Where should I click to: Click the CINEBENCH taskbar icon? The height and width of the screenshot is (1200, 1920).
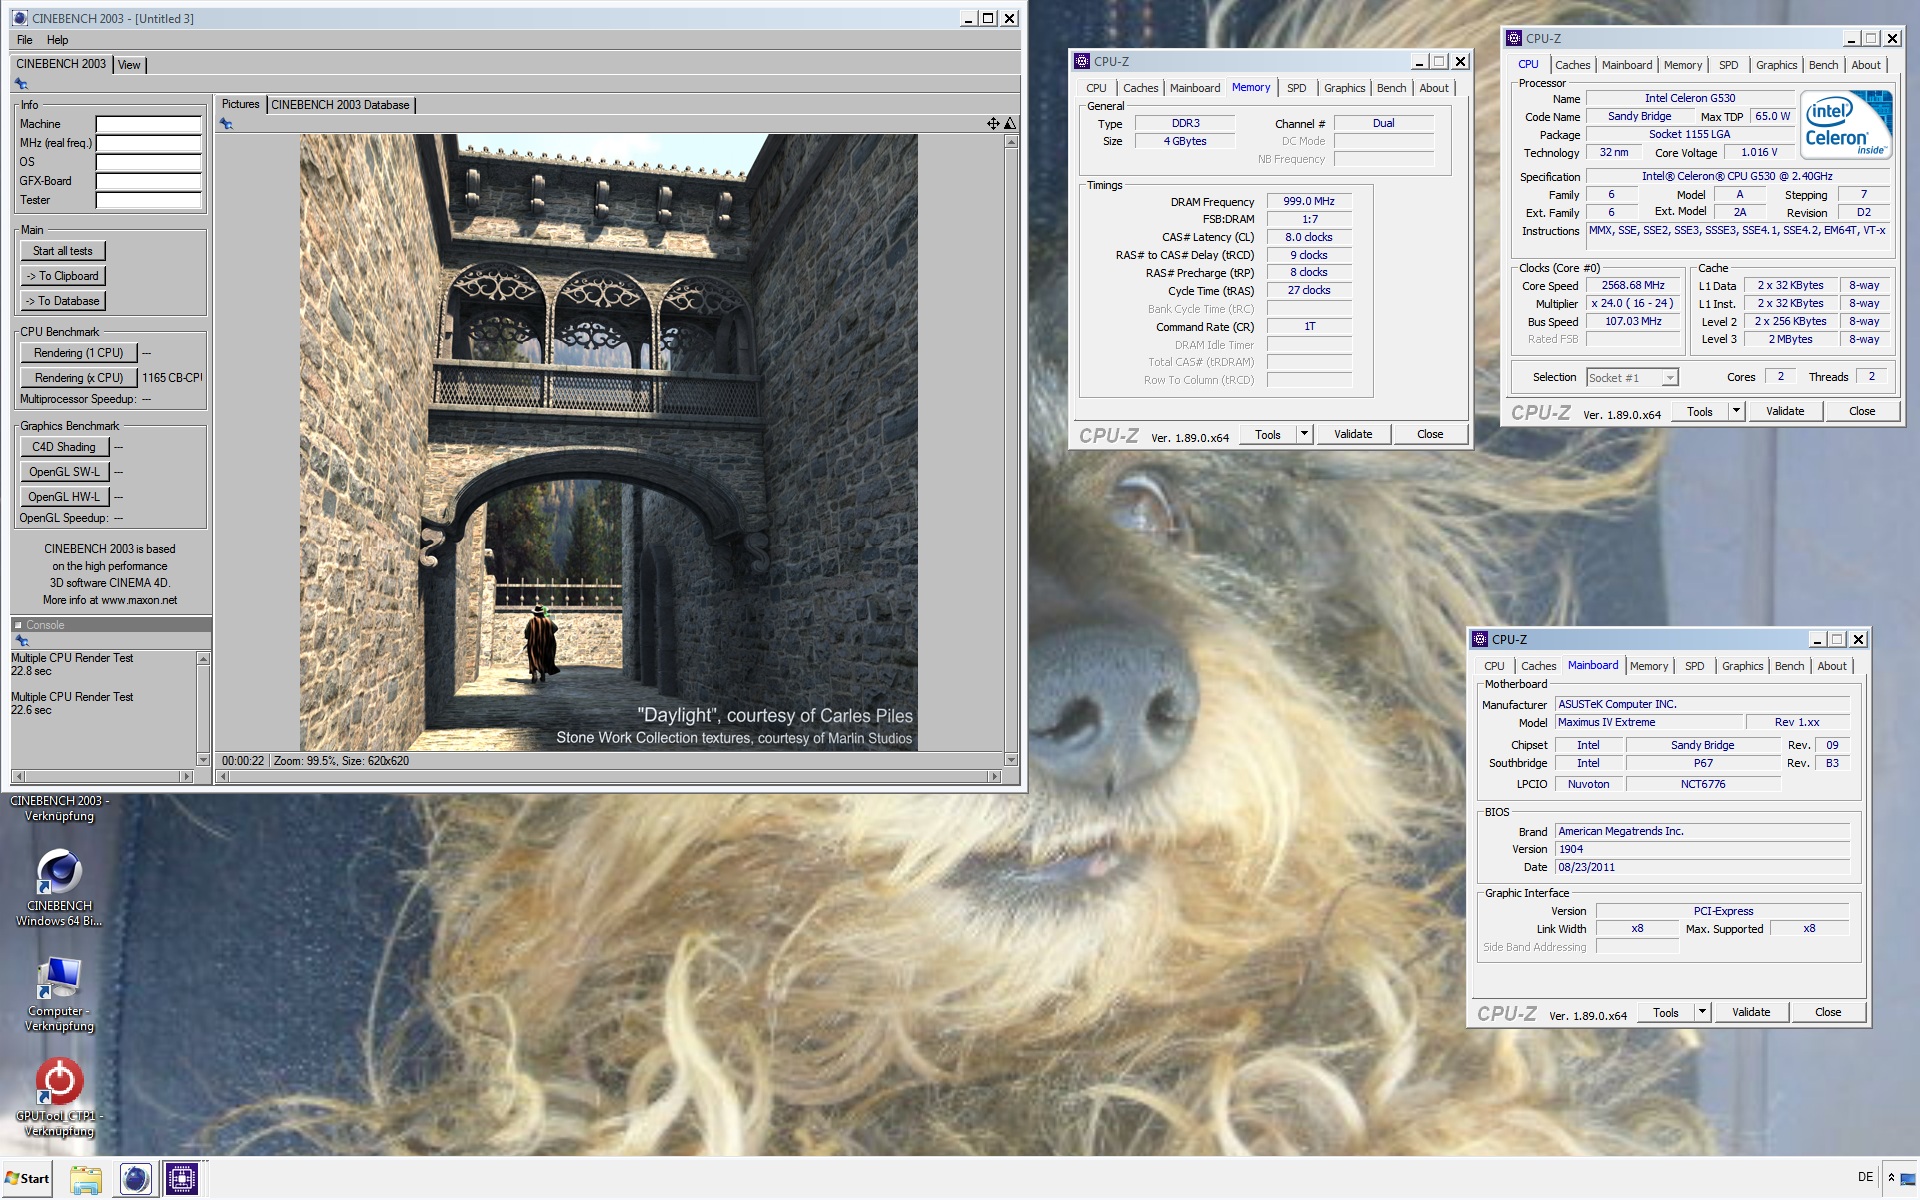click(135, 1180)
